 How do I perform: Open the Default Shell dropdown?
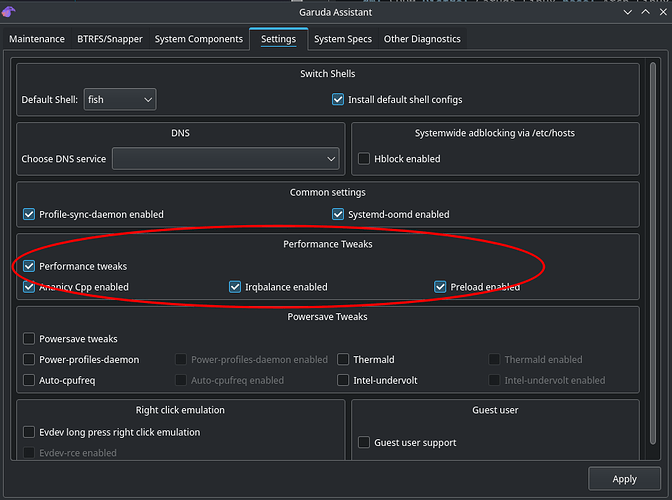(x=120, y=99)
